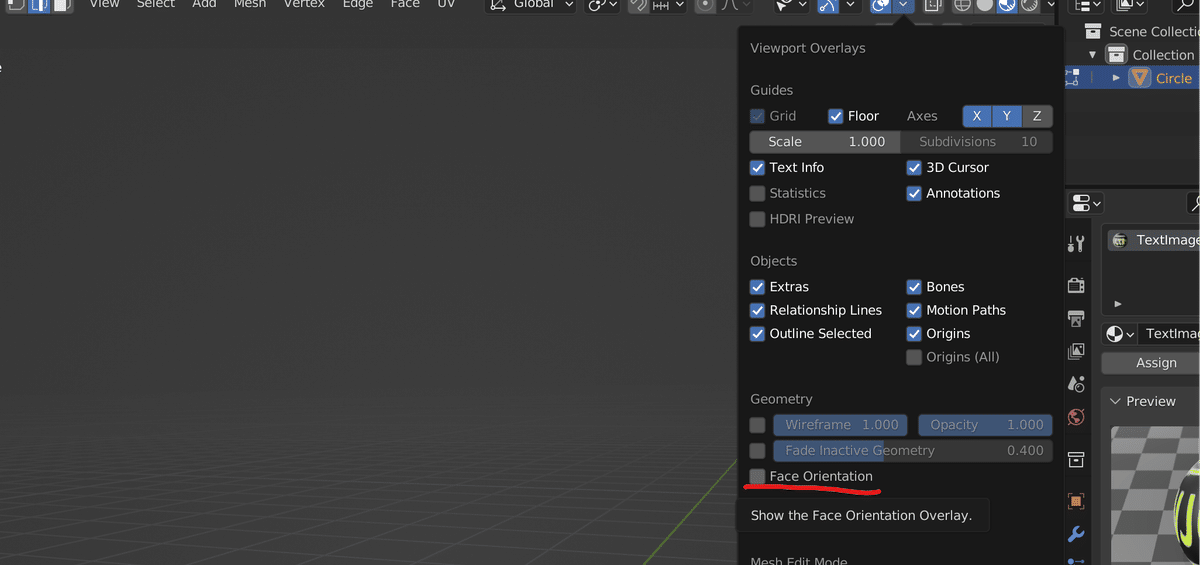
Task: Open the Global transform orientation dropdown
Action: point(531,5)
